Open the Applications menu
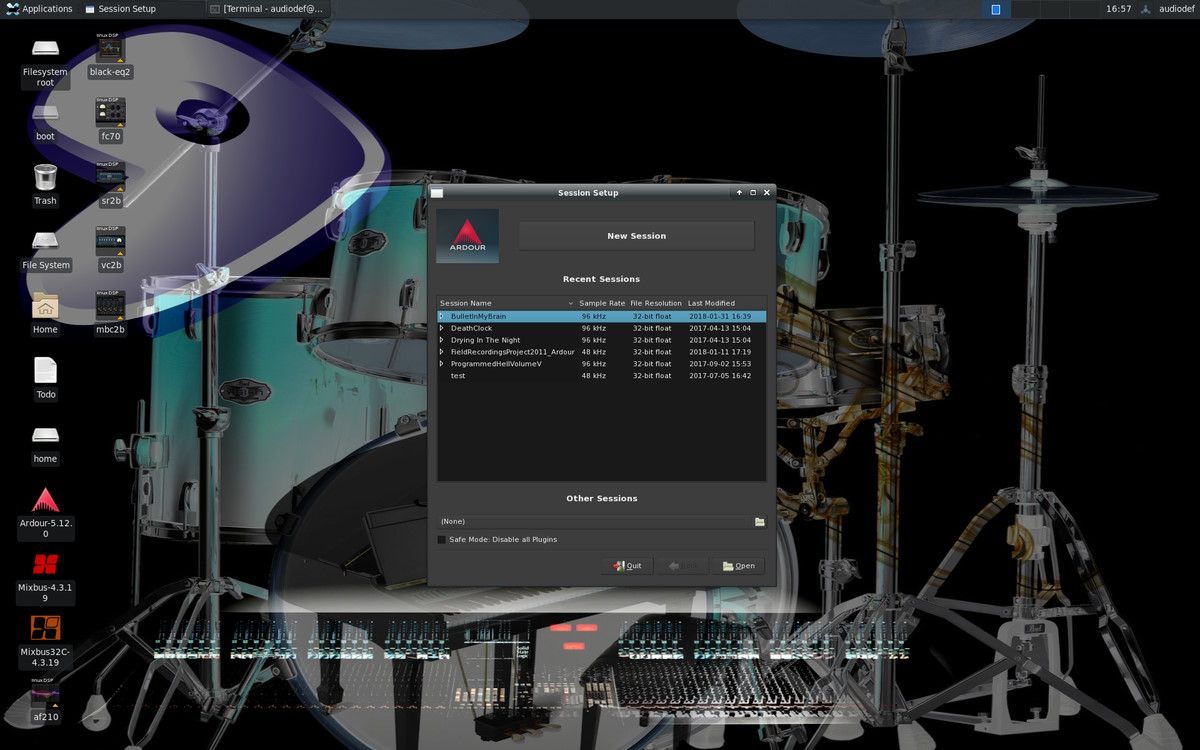 pyautogui.click(x=40, y=8)
